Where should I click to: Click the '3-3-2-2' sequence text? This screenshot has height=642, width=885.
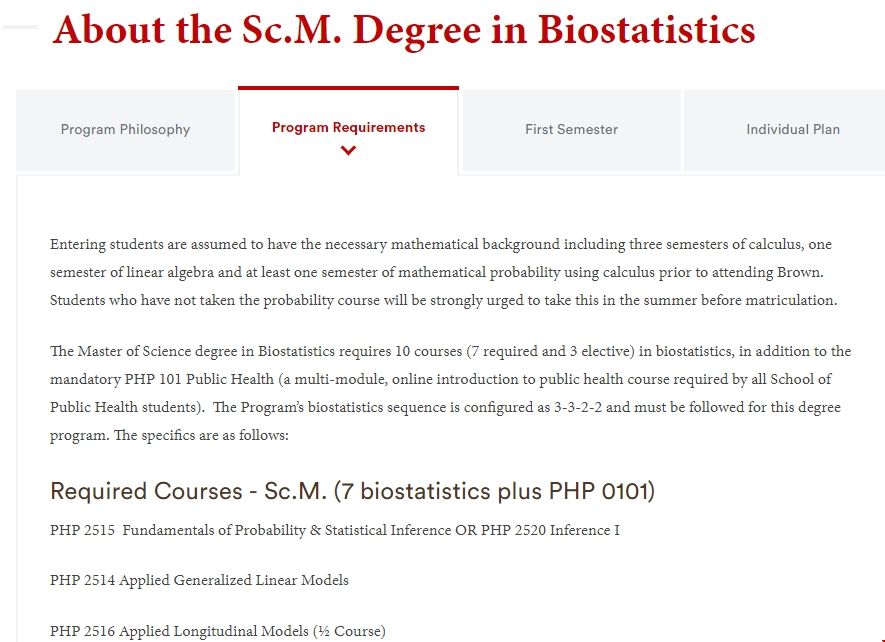(585, 408)
